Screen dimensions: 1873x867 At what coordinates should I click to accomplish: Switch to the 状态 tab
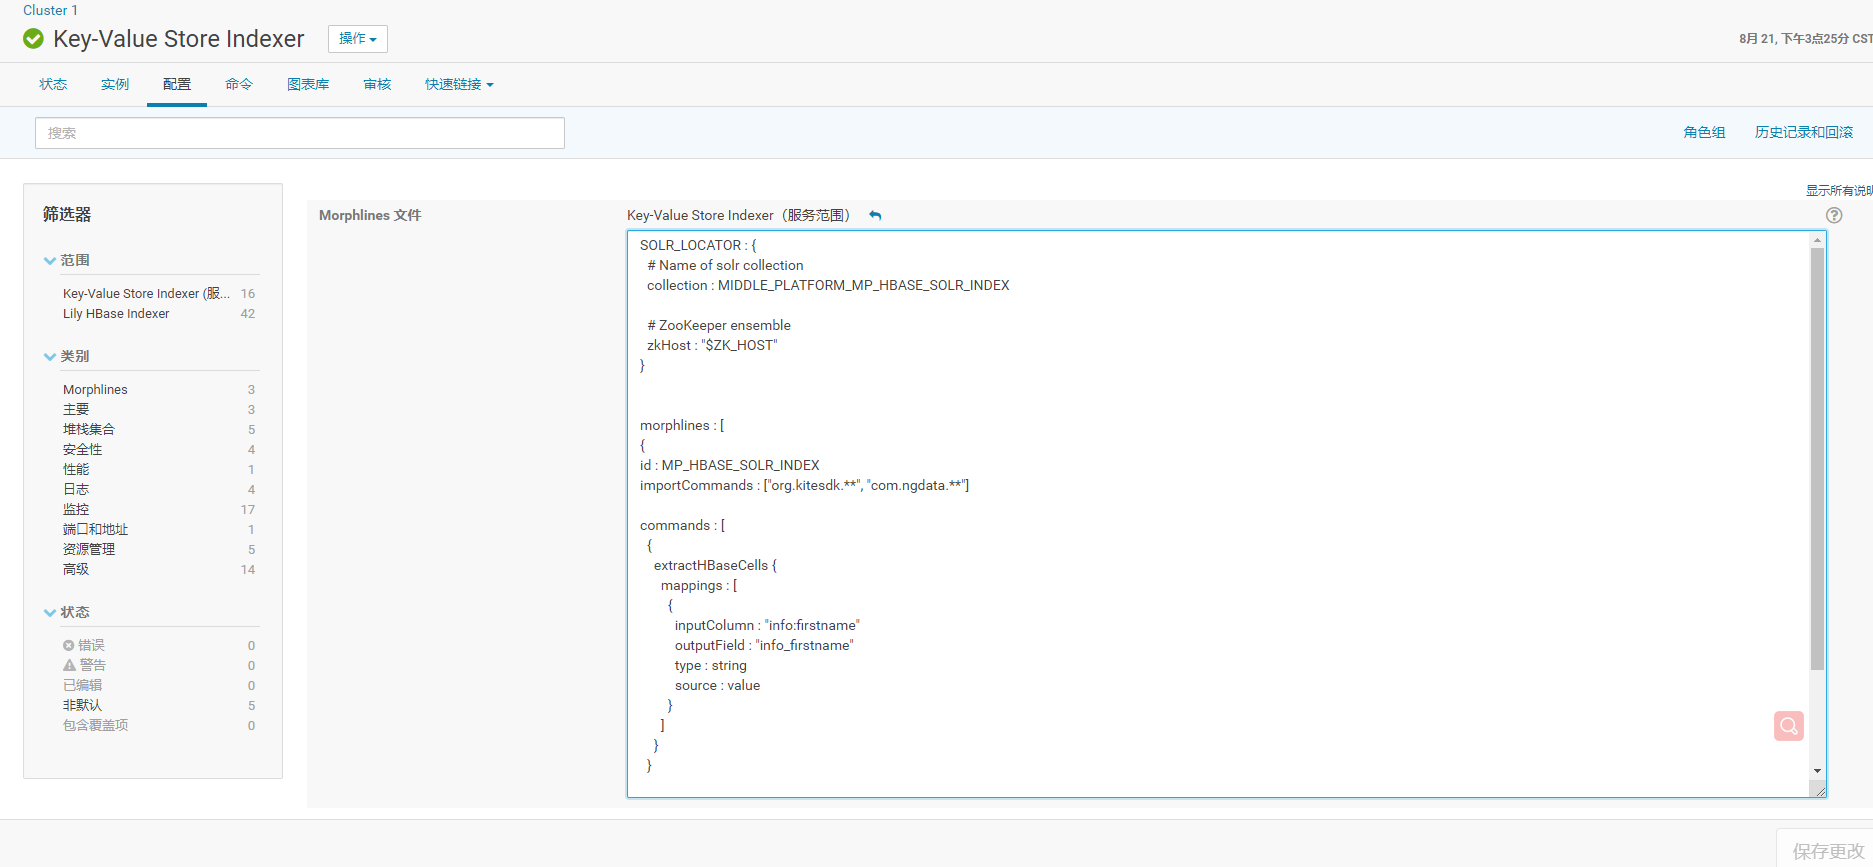pyautogui.click(x=53, y=84)
